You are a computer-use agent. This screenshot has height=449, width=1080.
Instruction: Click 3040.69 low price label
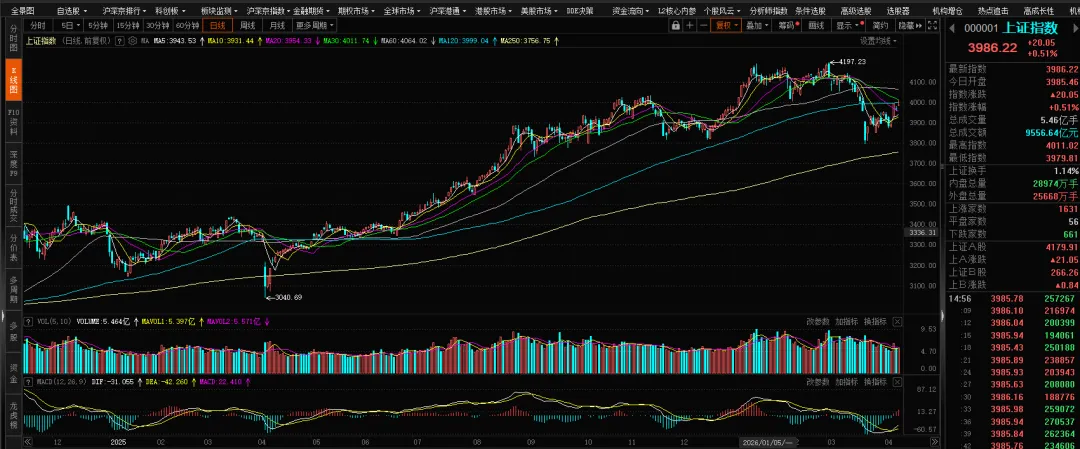(x=289, y=297)
